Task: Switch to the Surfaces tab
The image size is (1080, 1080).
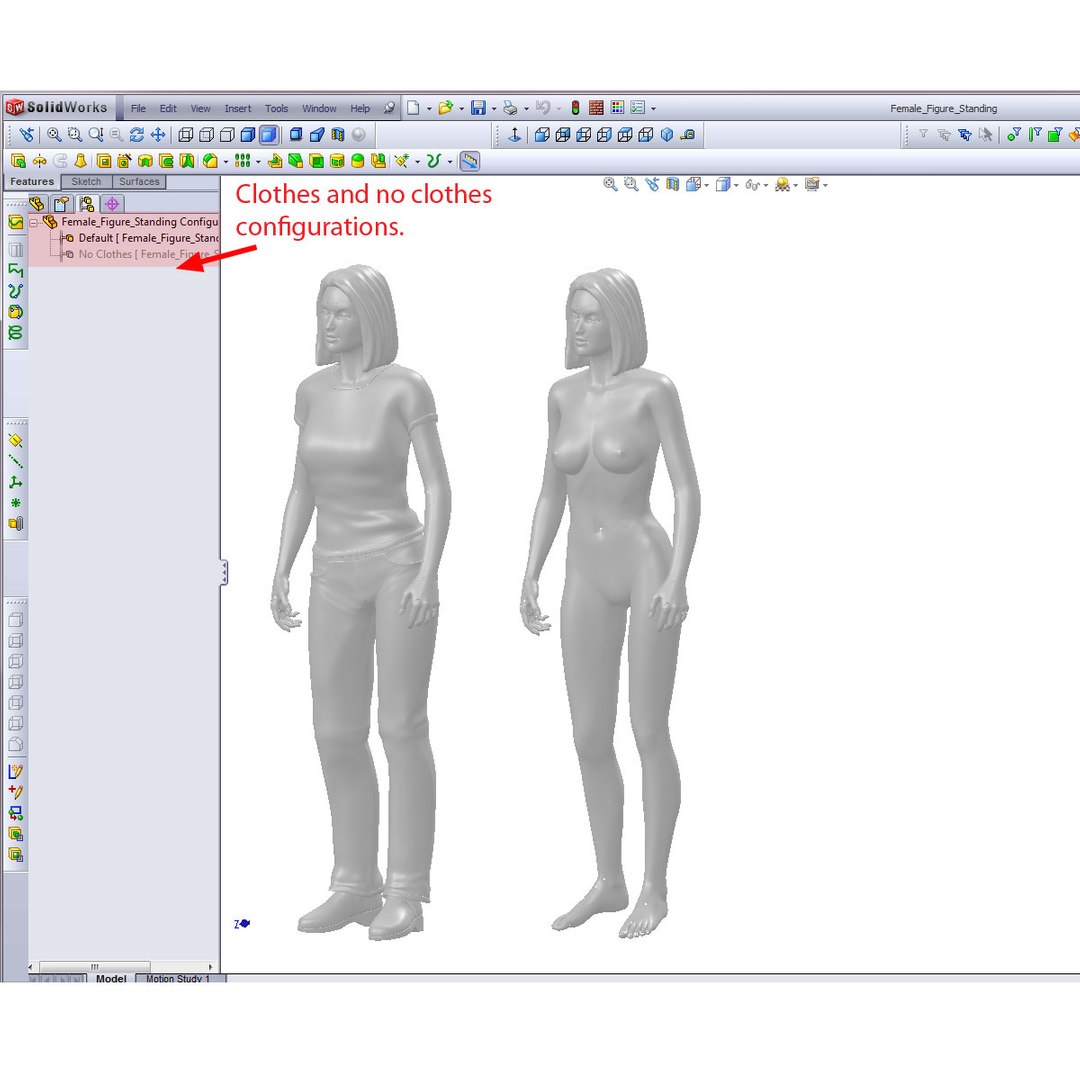Action: click(x=138, y=182)
